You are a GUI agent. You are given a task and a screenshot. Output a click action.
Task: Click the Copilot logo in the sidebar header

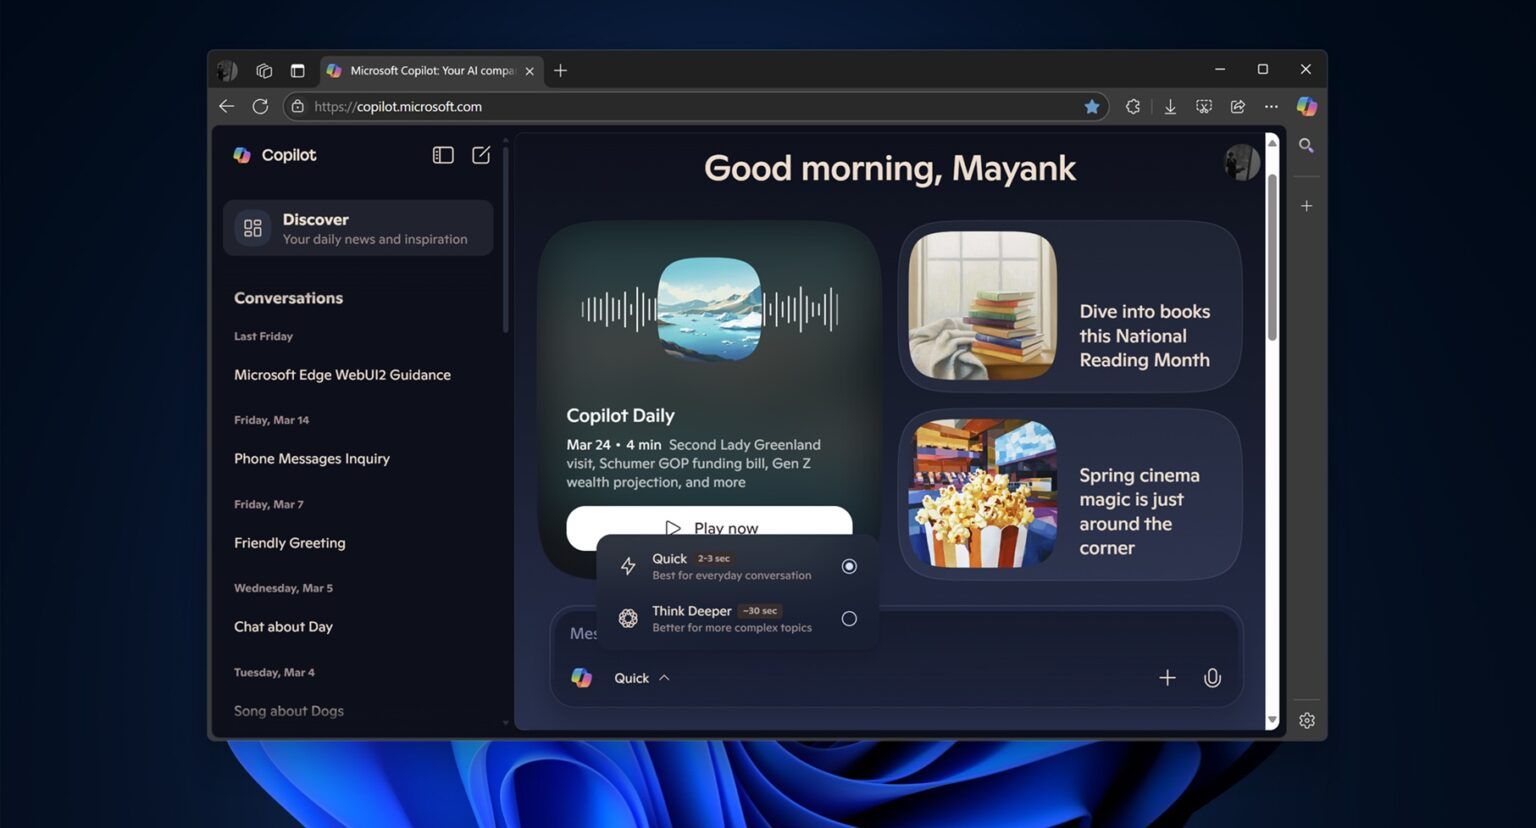pyautogui.click(x=242, y=155)
